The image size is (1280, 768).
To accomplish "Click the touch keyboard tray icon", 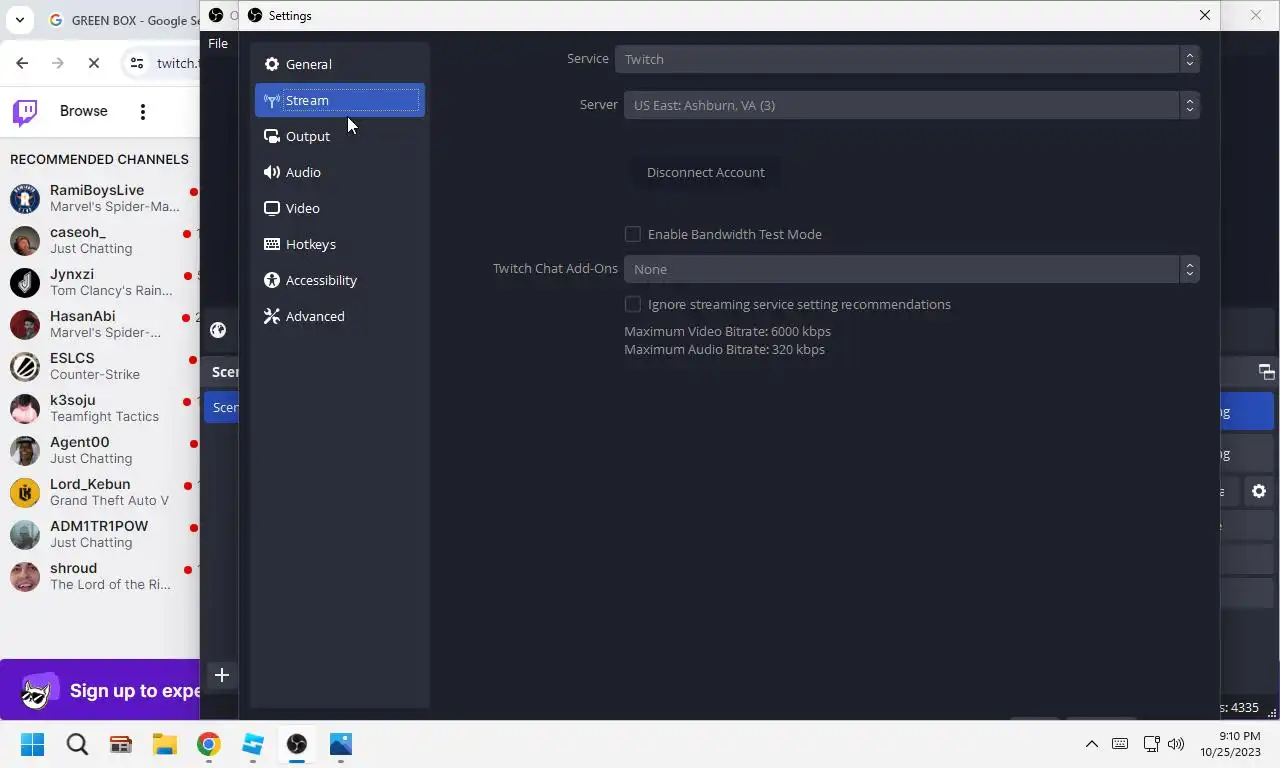I will [x=1120, y=744].
